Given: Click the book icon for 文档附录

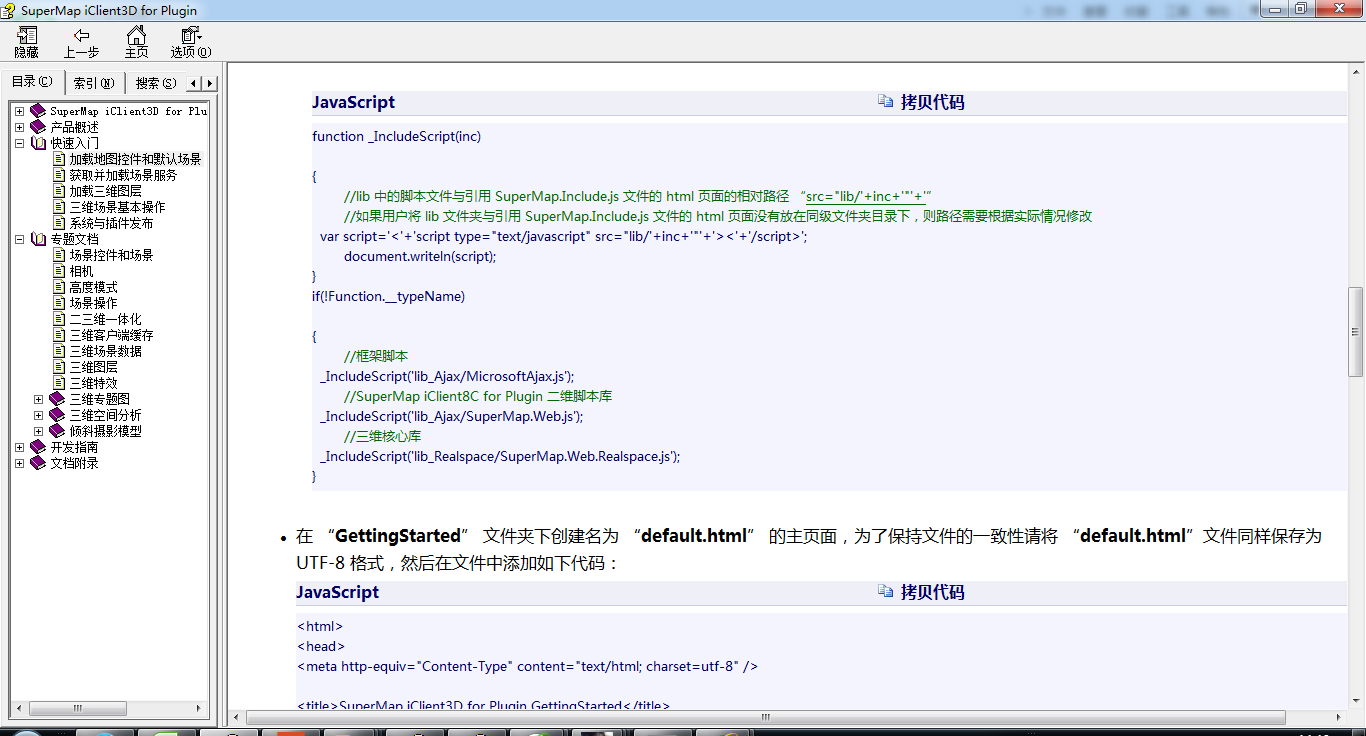Looking at the screenshot, I should 38,463.
